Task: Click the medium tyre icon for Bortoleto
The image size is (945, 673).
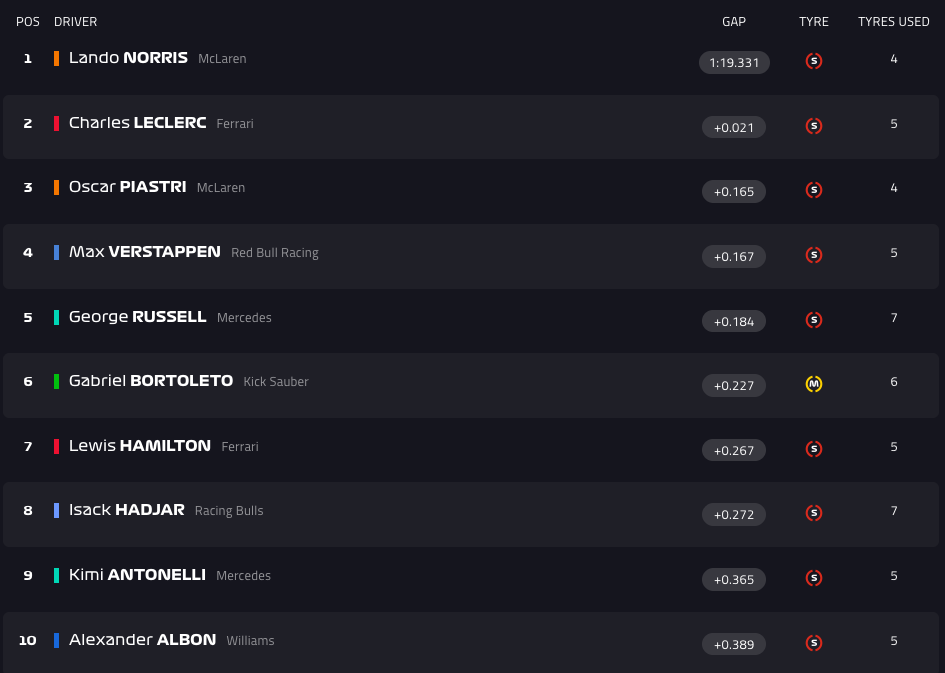Action: coord(814,384)
